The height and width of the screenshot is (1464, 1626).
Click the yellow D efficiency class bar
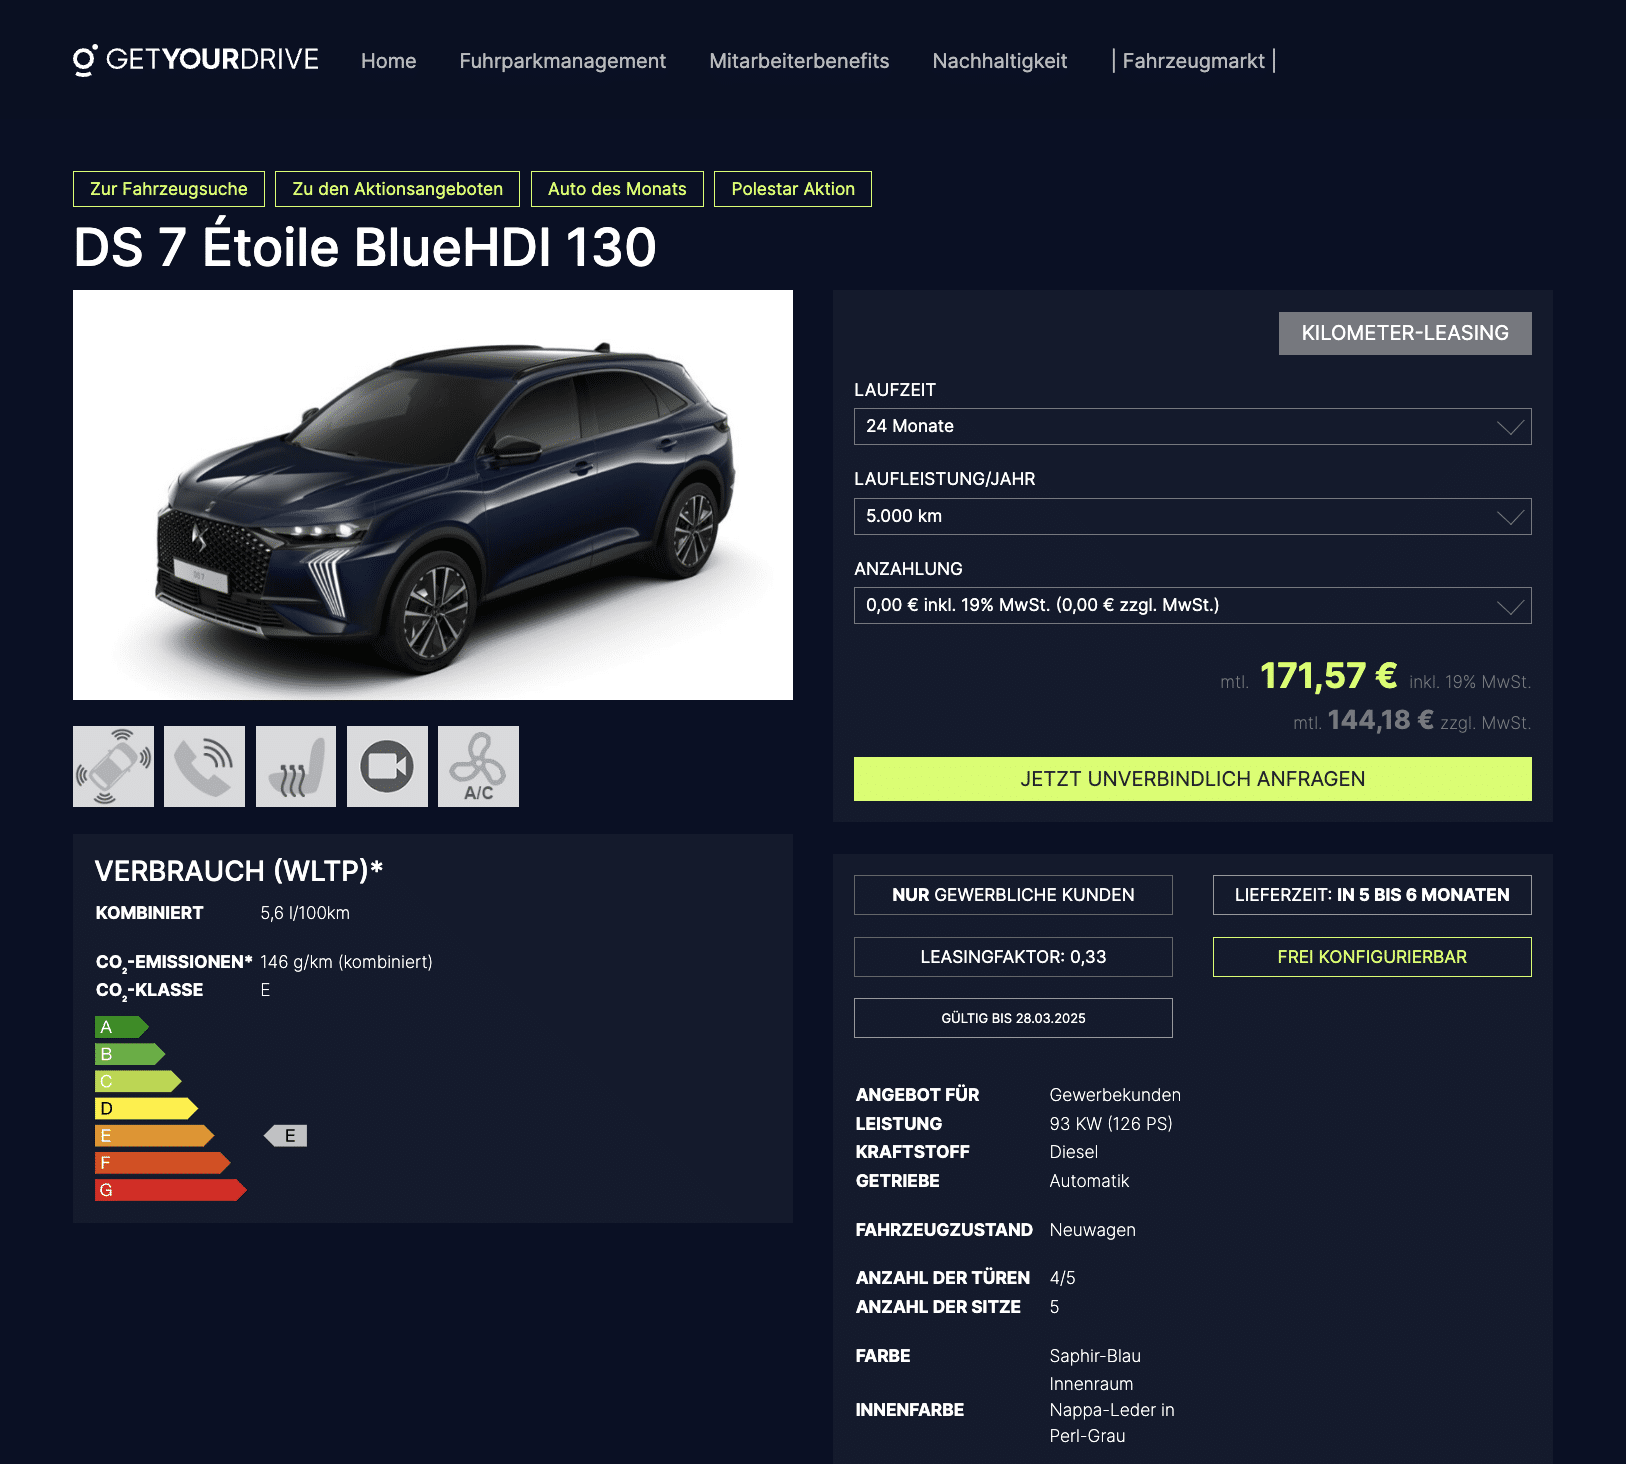coord(146,1108)
